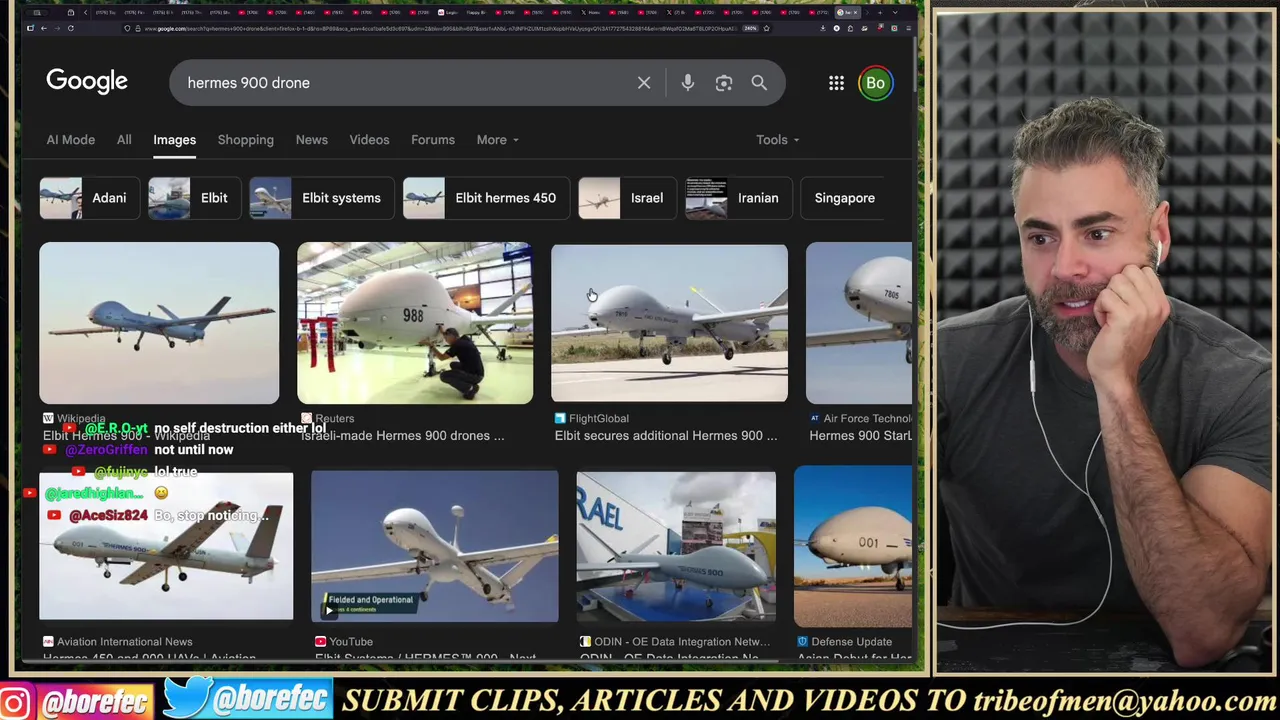Open the FlightGlobal drone on runway image
Image resolution: width=1280 pixels, height=720 pixels.
point(669,323)
